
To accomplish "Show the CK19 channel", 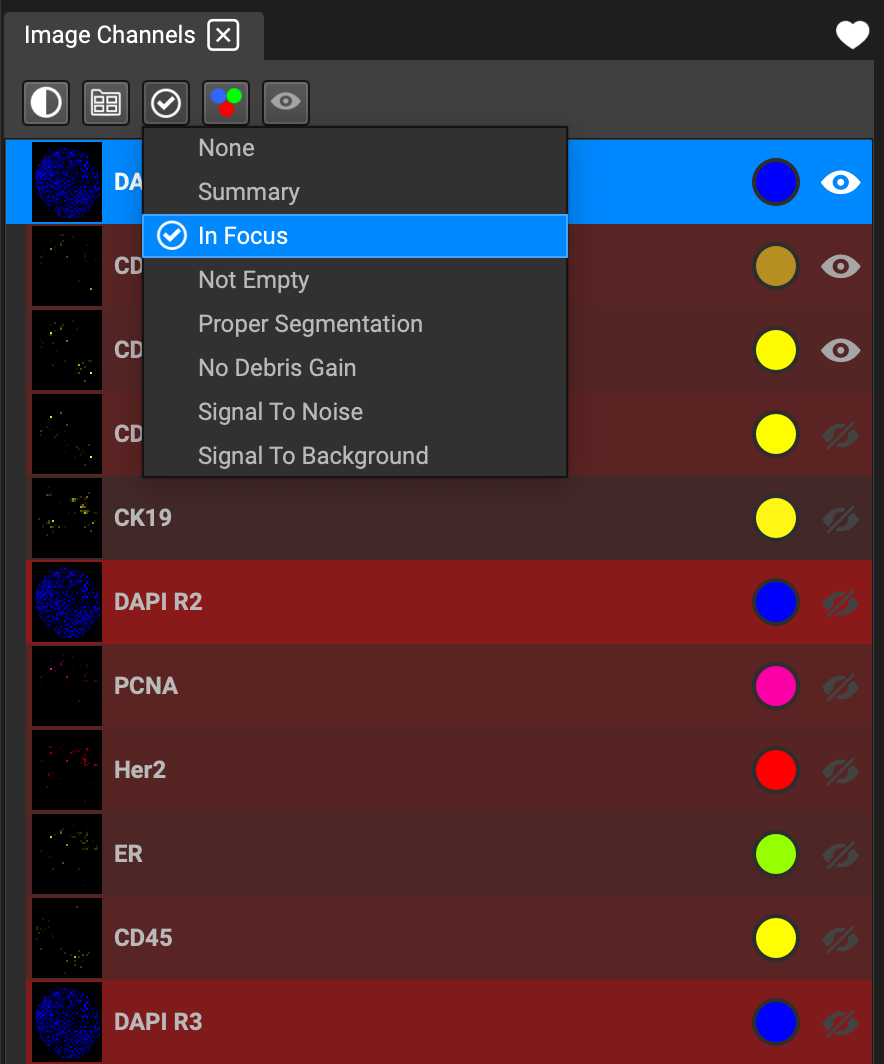I will (x=841, y=518).
